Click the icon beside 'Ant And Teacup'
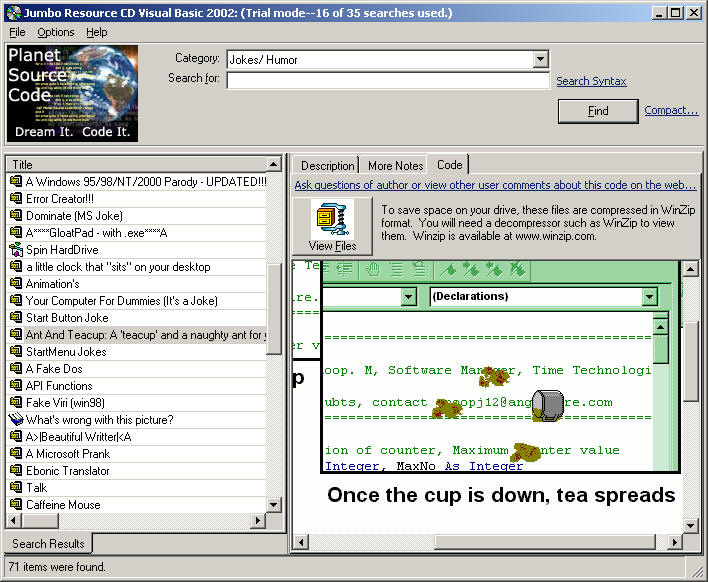The width and height of the screenshot is (708, 582). [16, 335]
